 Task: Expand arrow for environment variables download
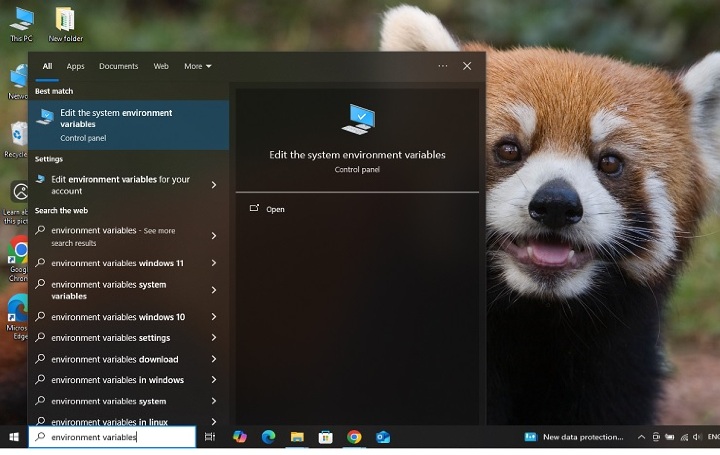[214, 359]
